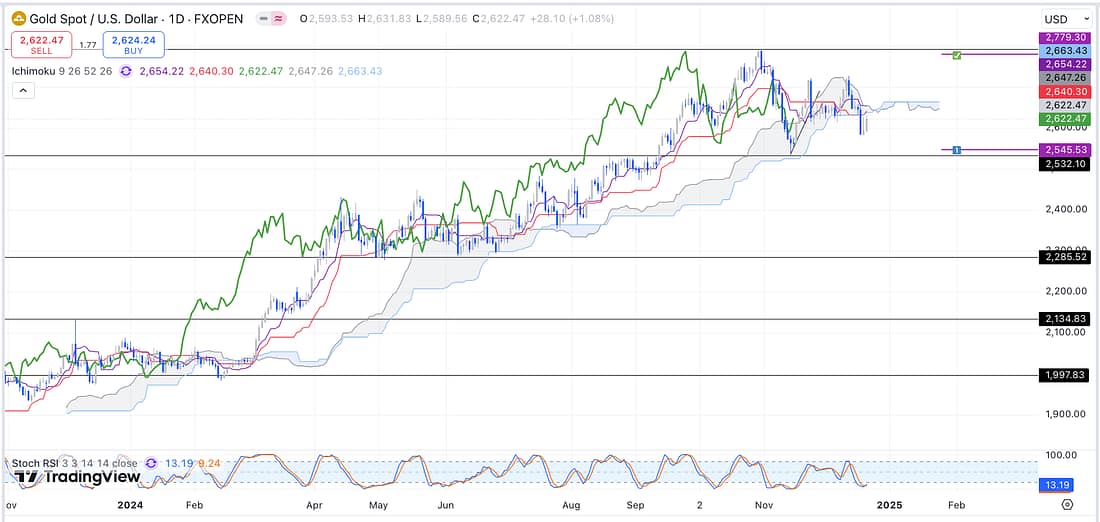Viewport: 1100px width, 522px height.
Task: Open chart settings gear at bottom right
Action: point(1067,505)
